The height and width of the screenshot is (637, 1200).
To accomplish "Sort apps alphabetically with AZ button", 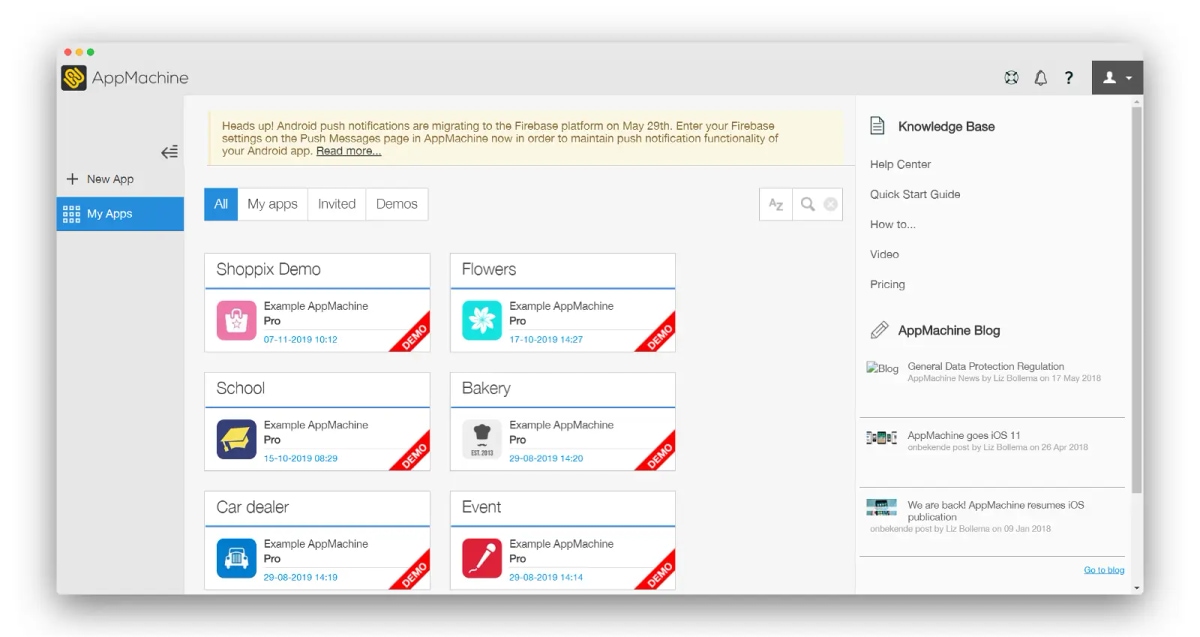I will click(776, 204).
